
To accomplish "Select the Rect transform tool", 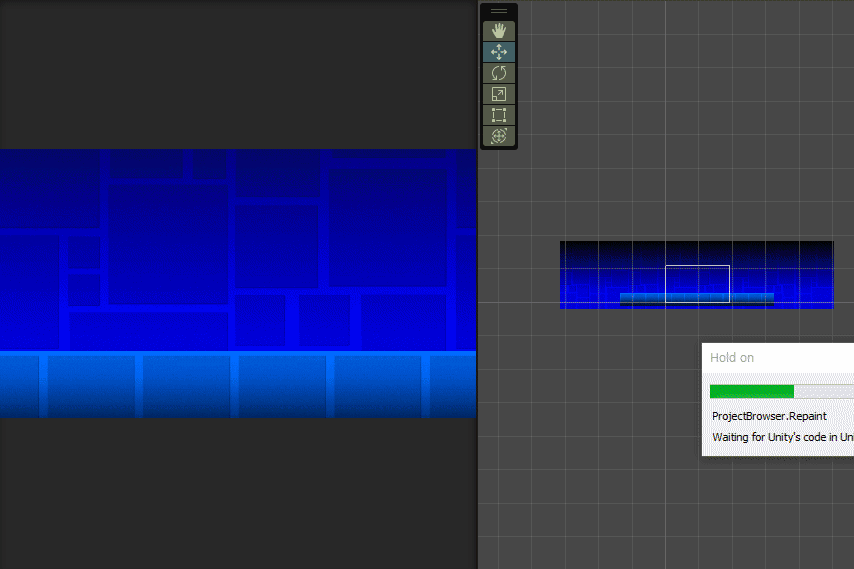I will pos(498,115).
